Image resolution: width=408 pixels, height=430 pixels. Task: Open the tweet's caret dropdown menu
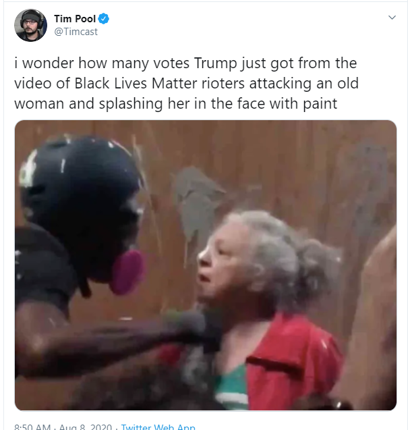point(392,17)
